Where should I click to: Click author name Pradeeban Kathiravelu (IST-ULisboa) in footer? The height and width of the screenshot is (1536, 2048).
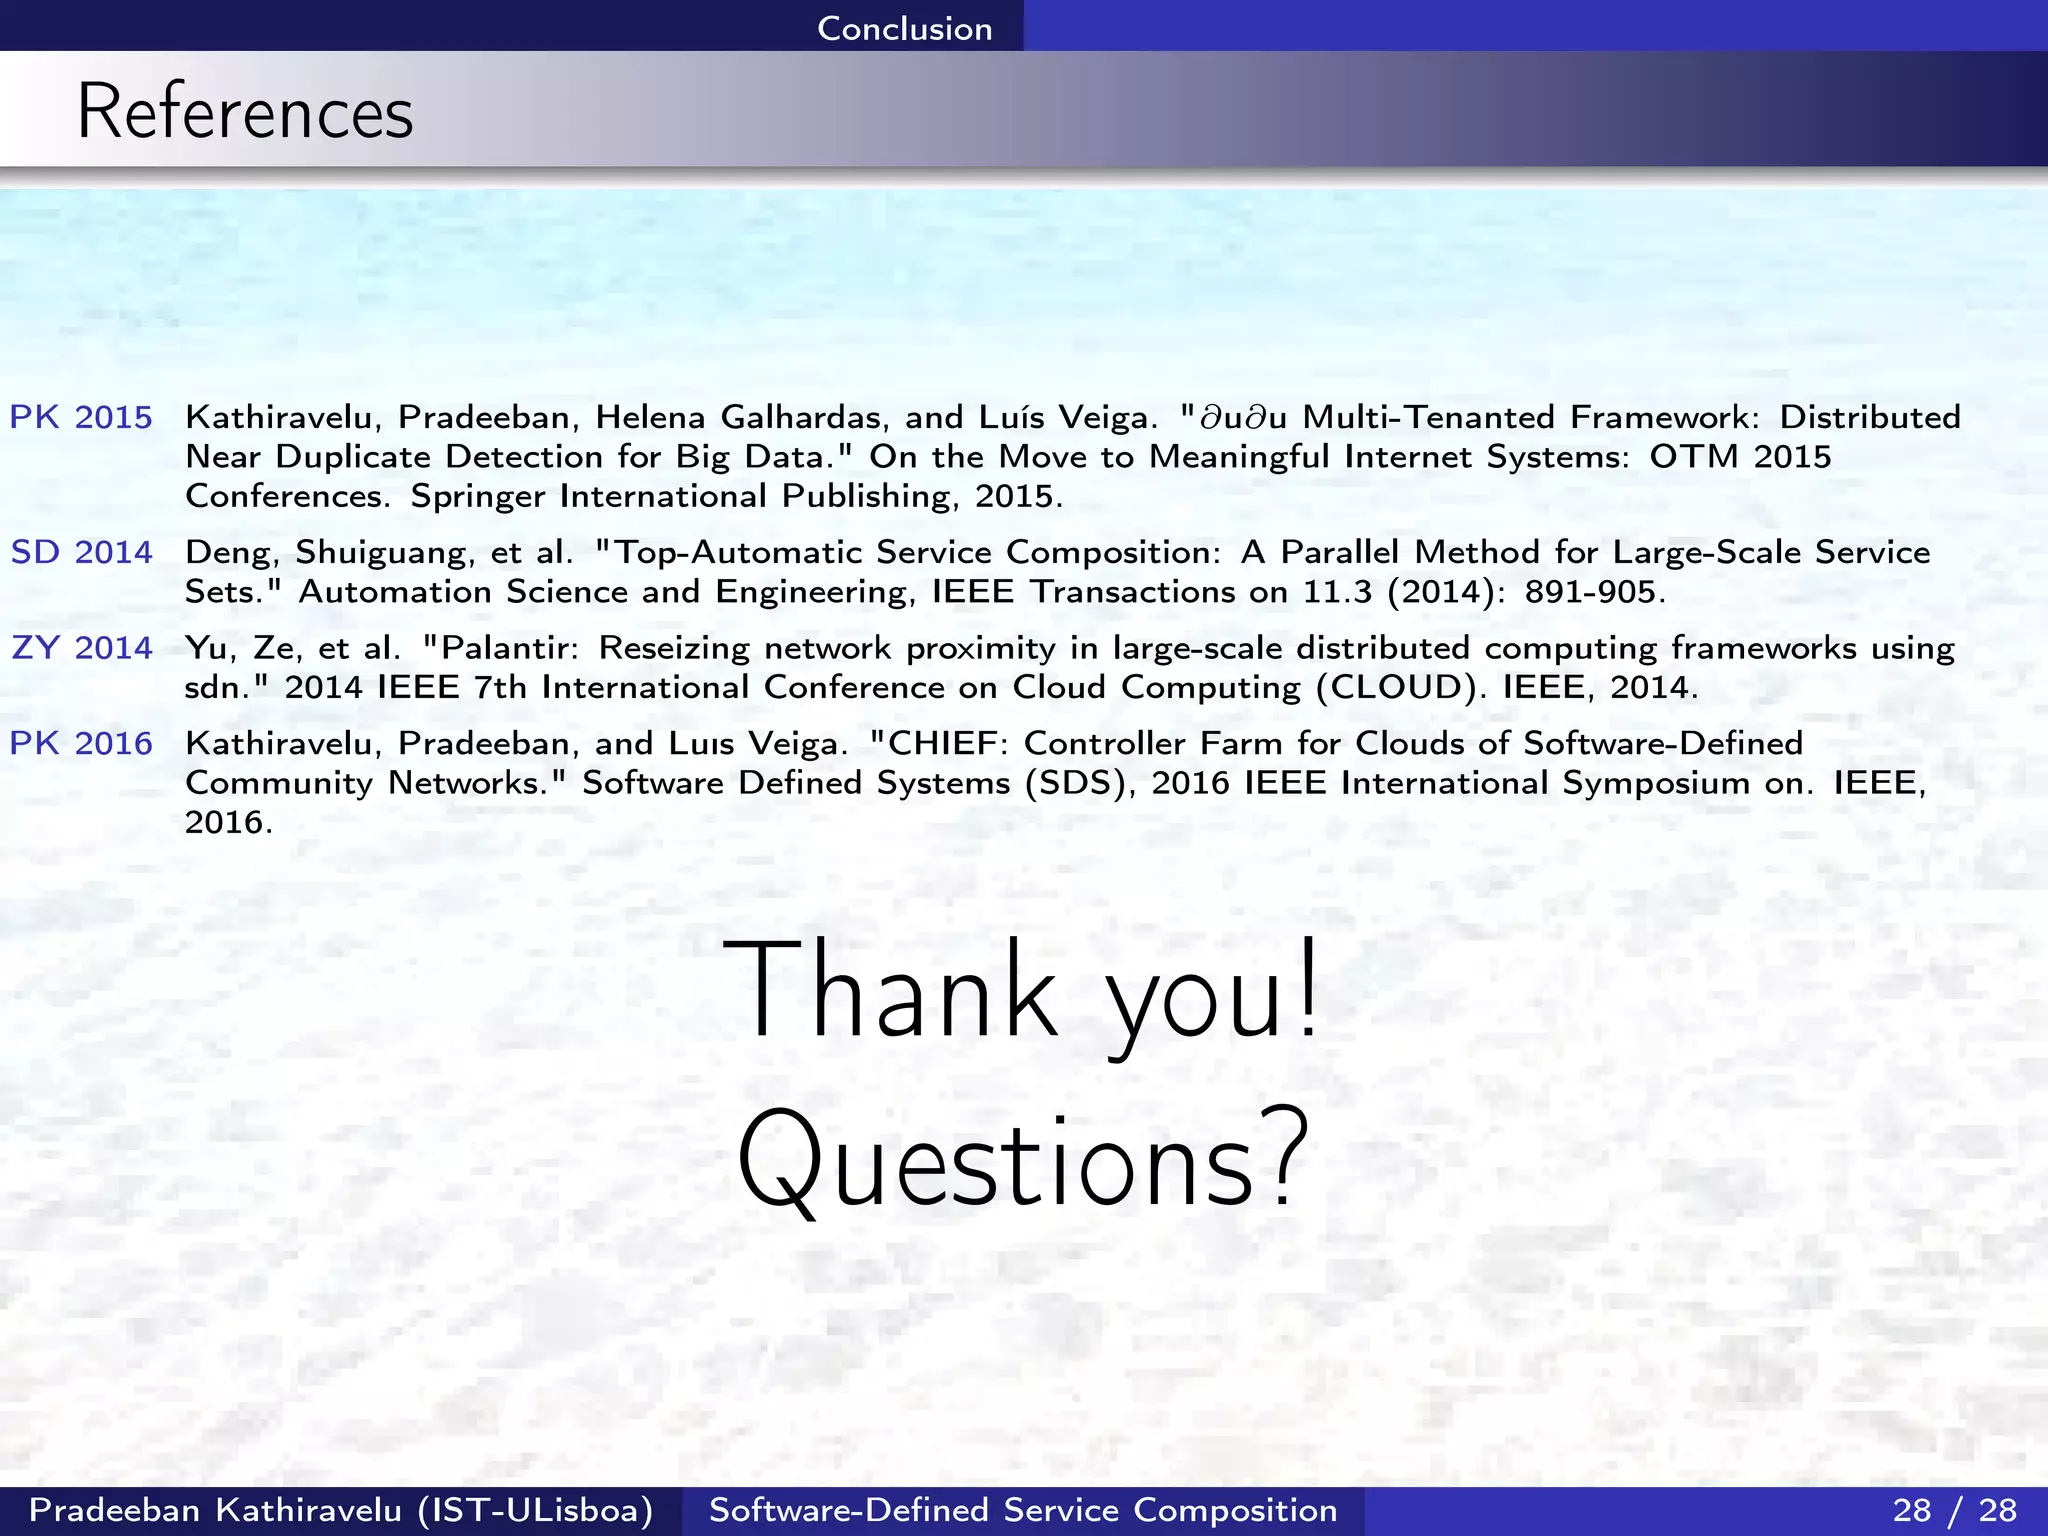pyautogui.click(x=341, y=1510)
